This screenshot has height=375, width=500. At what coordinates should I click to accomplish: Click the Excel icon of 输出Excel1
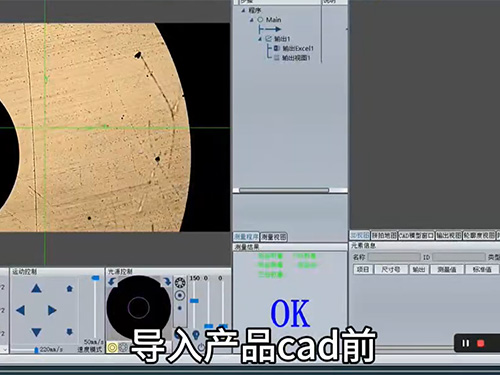pos(277,48)
